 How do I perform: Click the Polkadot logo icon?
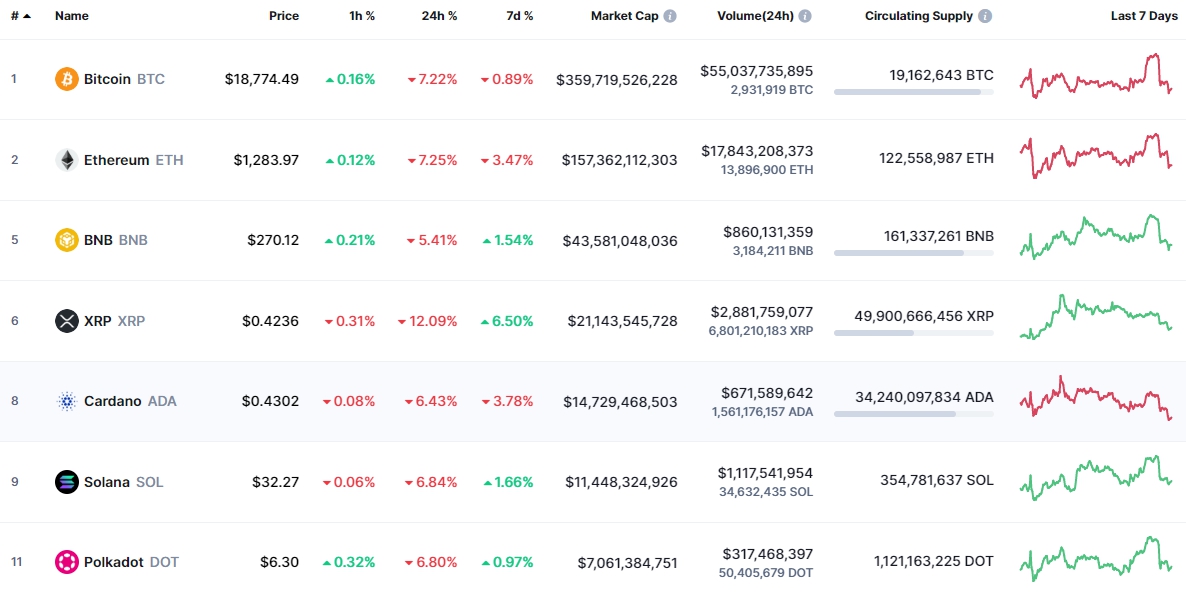pos(67,562)
